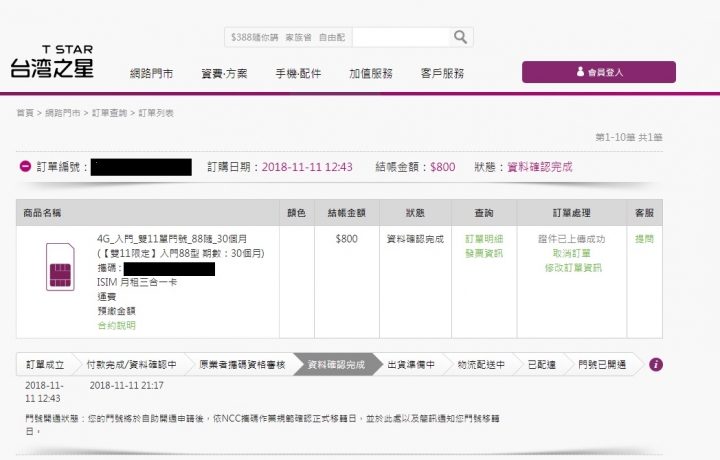Viewport: 720px width, 460px height.
Task: Click inside the search input field
Action: [x=400, y=37]
